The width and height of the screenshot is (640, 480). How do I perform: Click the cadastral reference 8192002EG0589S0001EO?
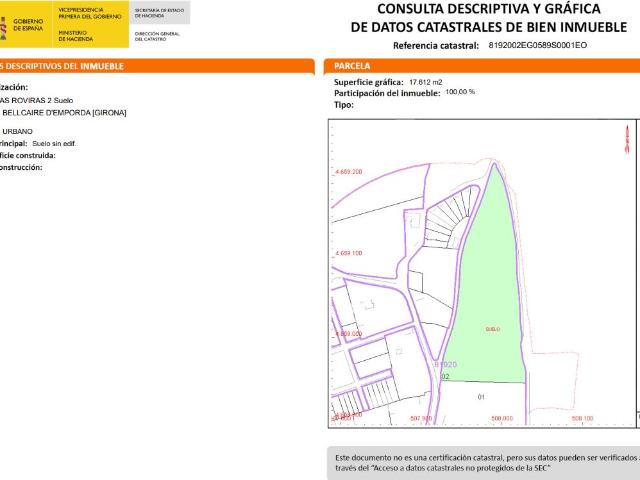tap(538, 46)
